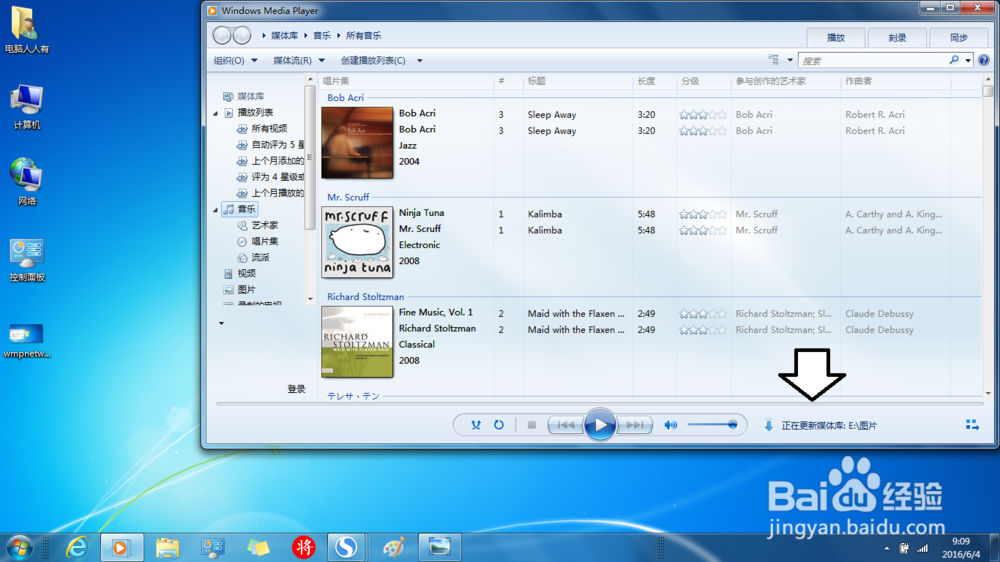Image resolution: width=1000 pixels, height=562 pixels.
Task: Open the 刻录 tab
Action: [897, 38]
